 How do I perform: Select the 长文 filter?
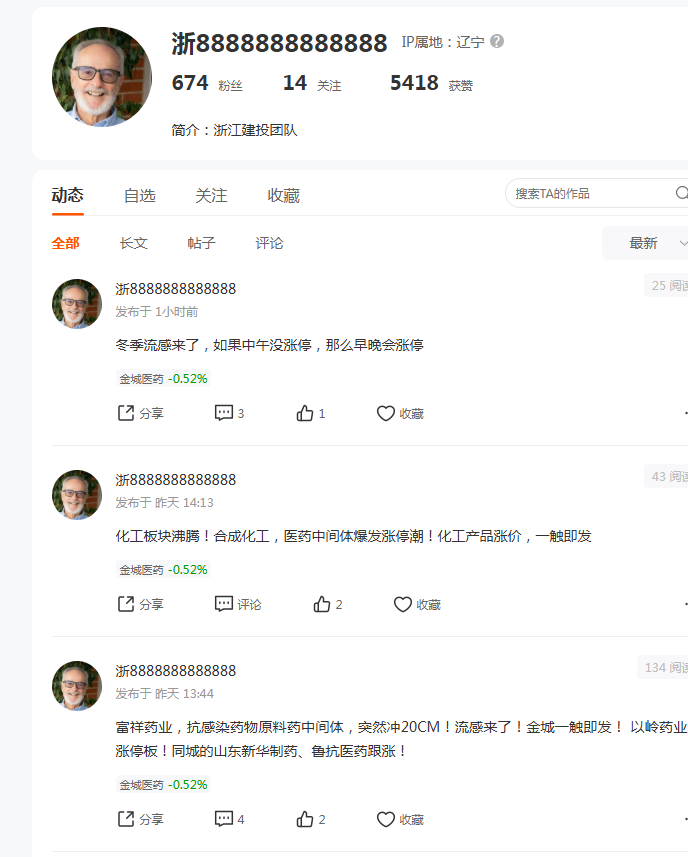(x=134, y=243)
